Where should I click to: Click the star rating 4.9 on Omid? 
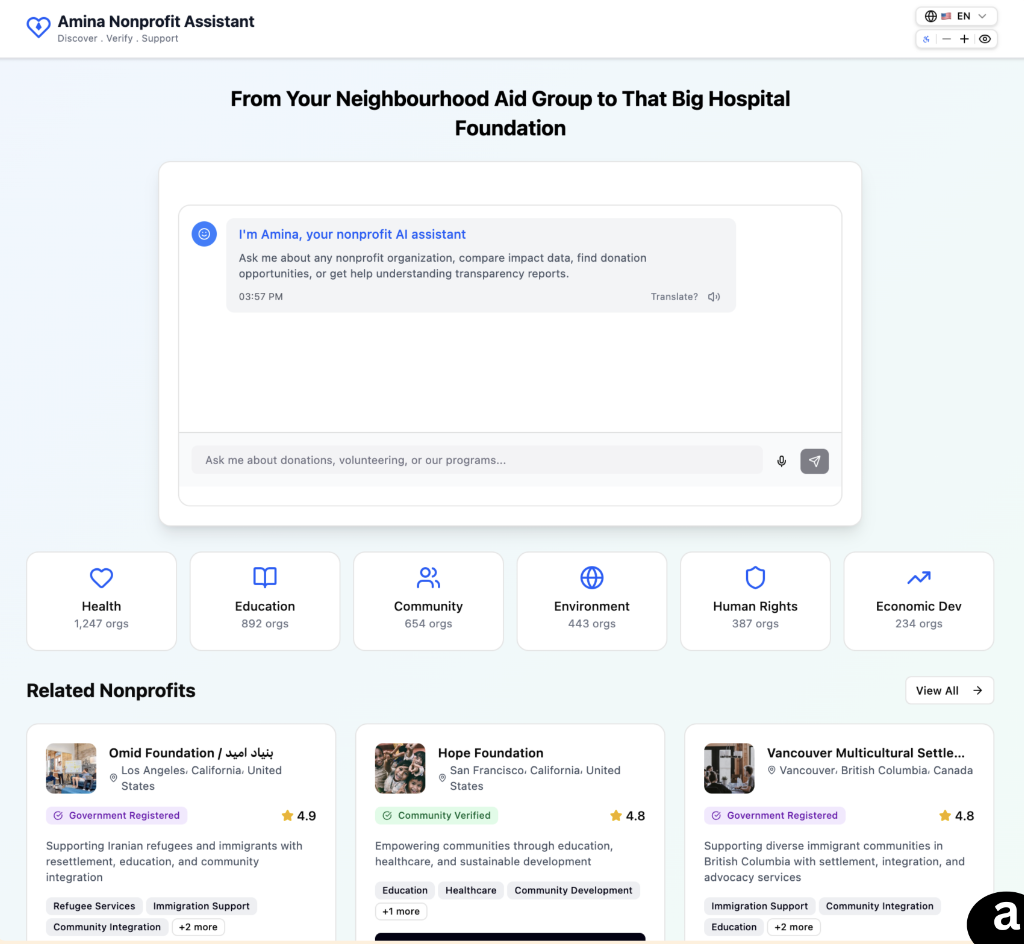pos(298,815)
